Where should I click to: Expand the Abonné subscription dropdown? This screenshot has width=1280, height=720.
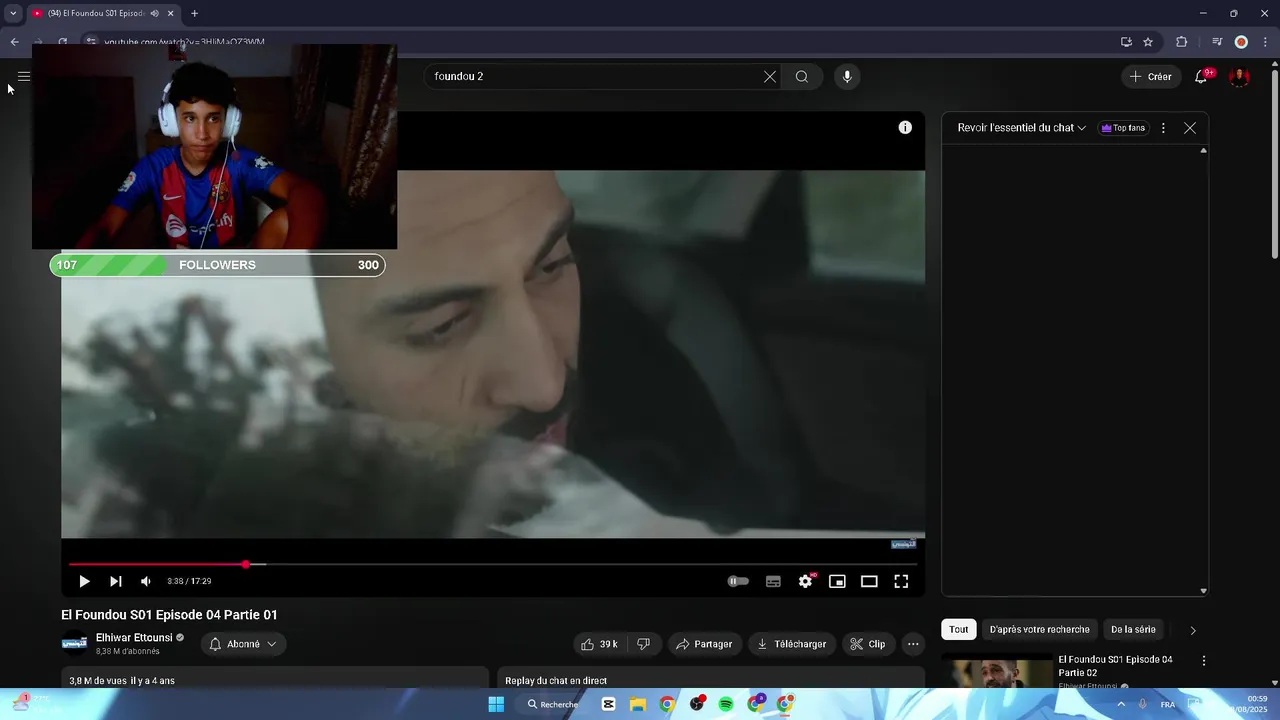tap(244, 644)
